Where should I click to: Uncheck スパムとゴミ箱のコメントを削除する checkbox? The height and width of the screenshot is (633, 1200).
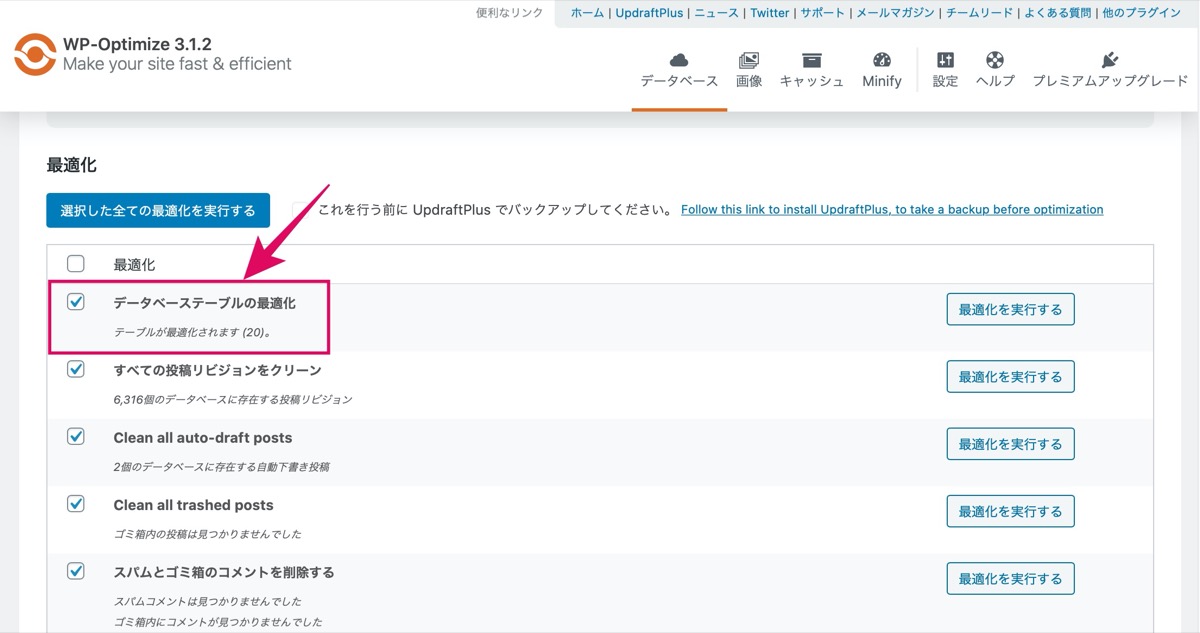[x=76, y=571]
